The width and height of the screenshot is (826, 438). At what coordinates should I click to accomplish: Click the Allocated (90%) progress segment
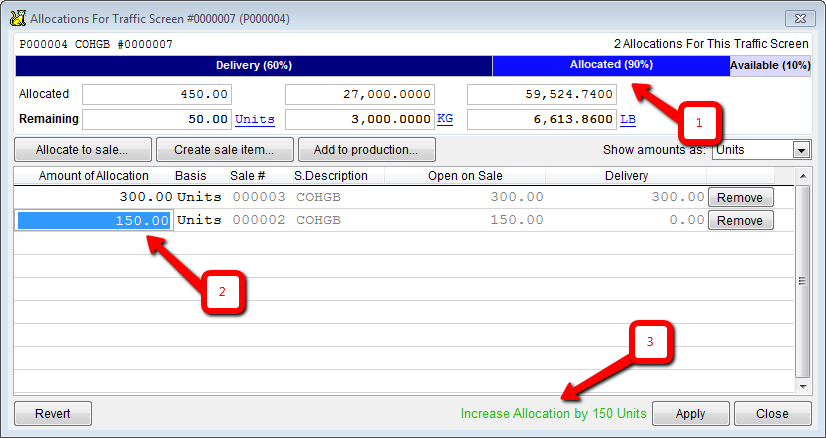[611, 66]
